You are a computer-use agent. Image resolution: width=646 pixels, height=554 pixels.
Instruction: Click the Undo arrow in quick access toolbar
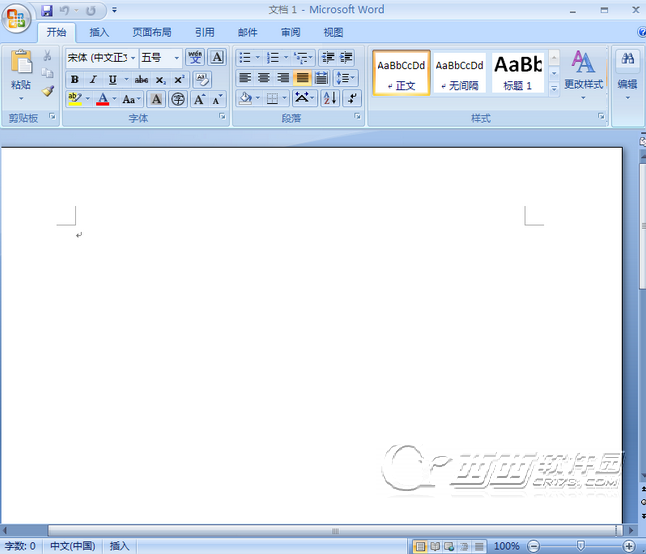pyautogui.click(x=64, y=11)
